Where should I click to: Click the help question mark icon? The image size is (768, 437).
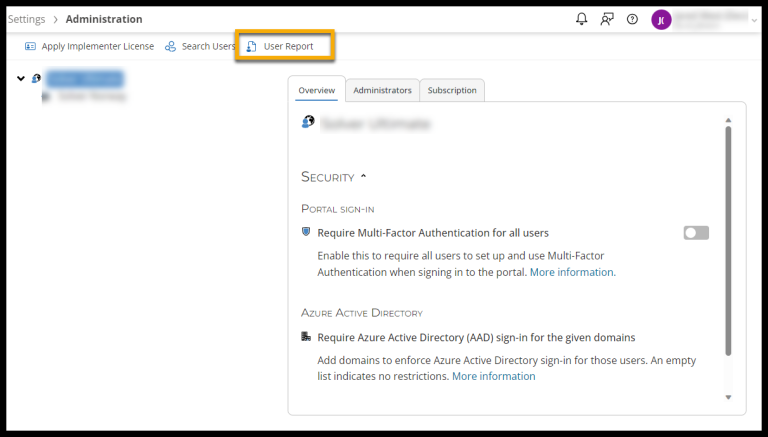pos(632,19)
